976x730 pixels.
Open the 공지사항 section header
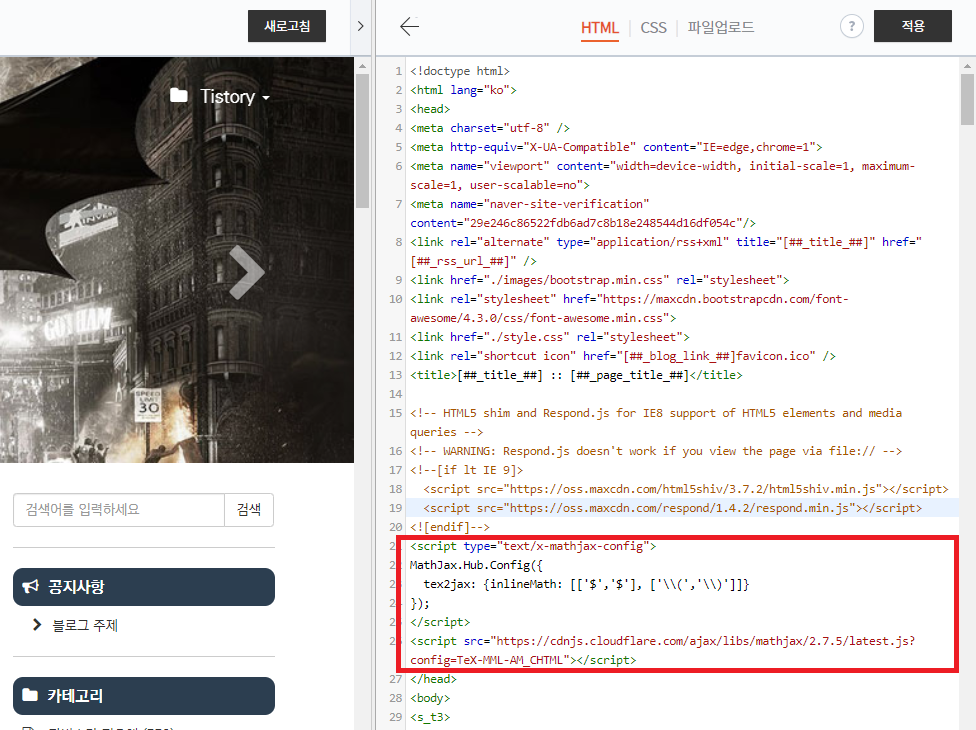(x=144, y=587)
